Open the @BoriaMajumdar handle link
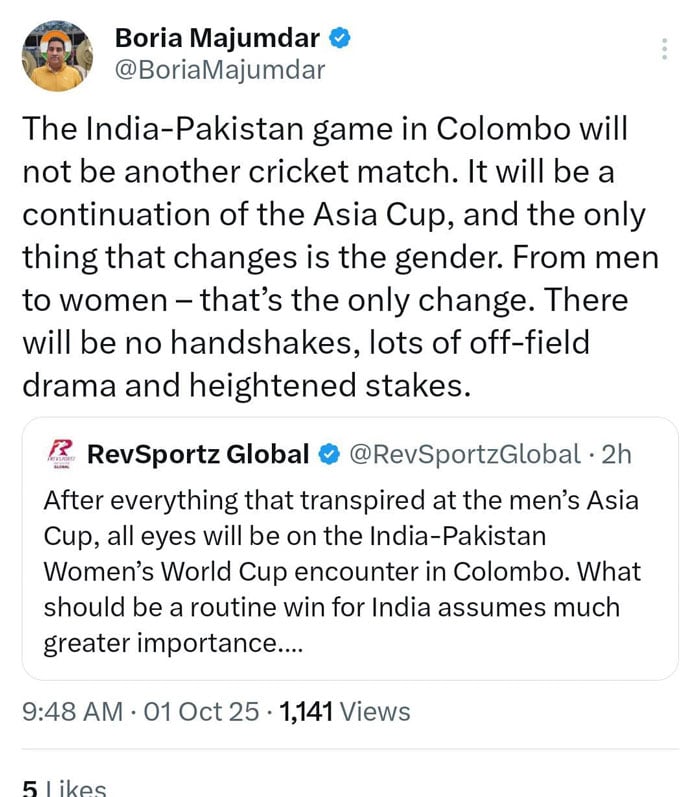The height and width of the screenshot is (797, 700). click(220, 71)
